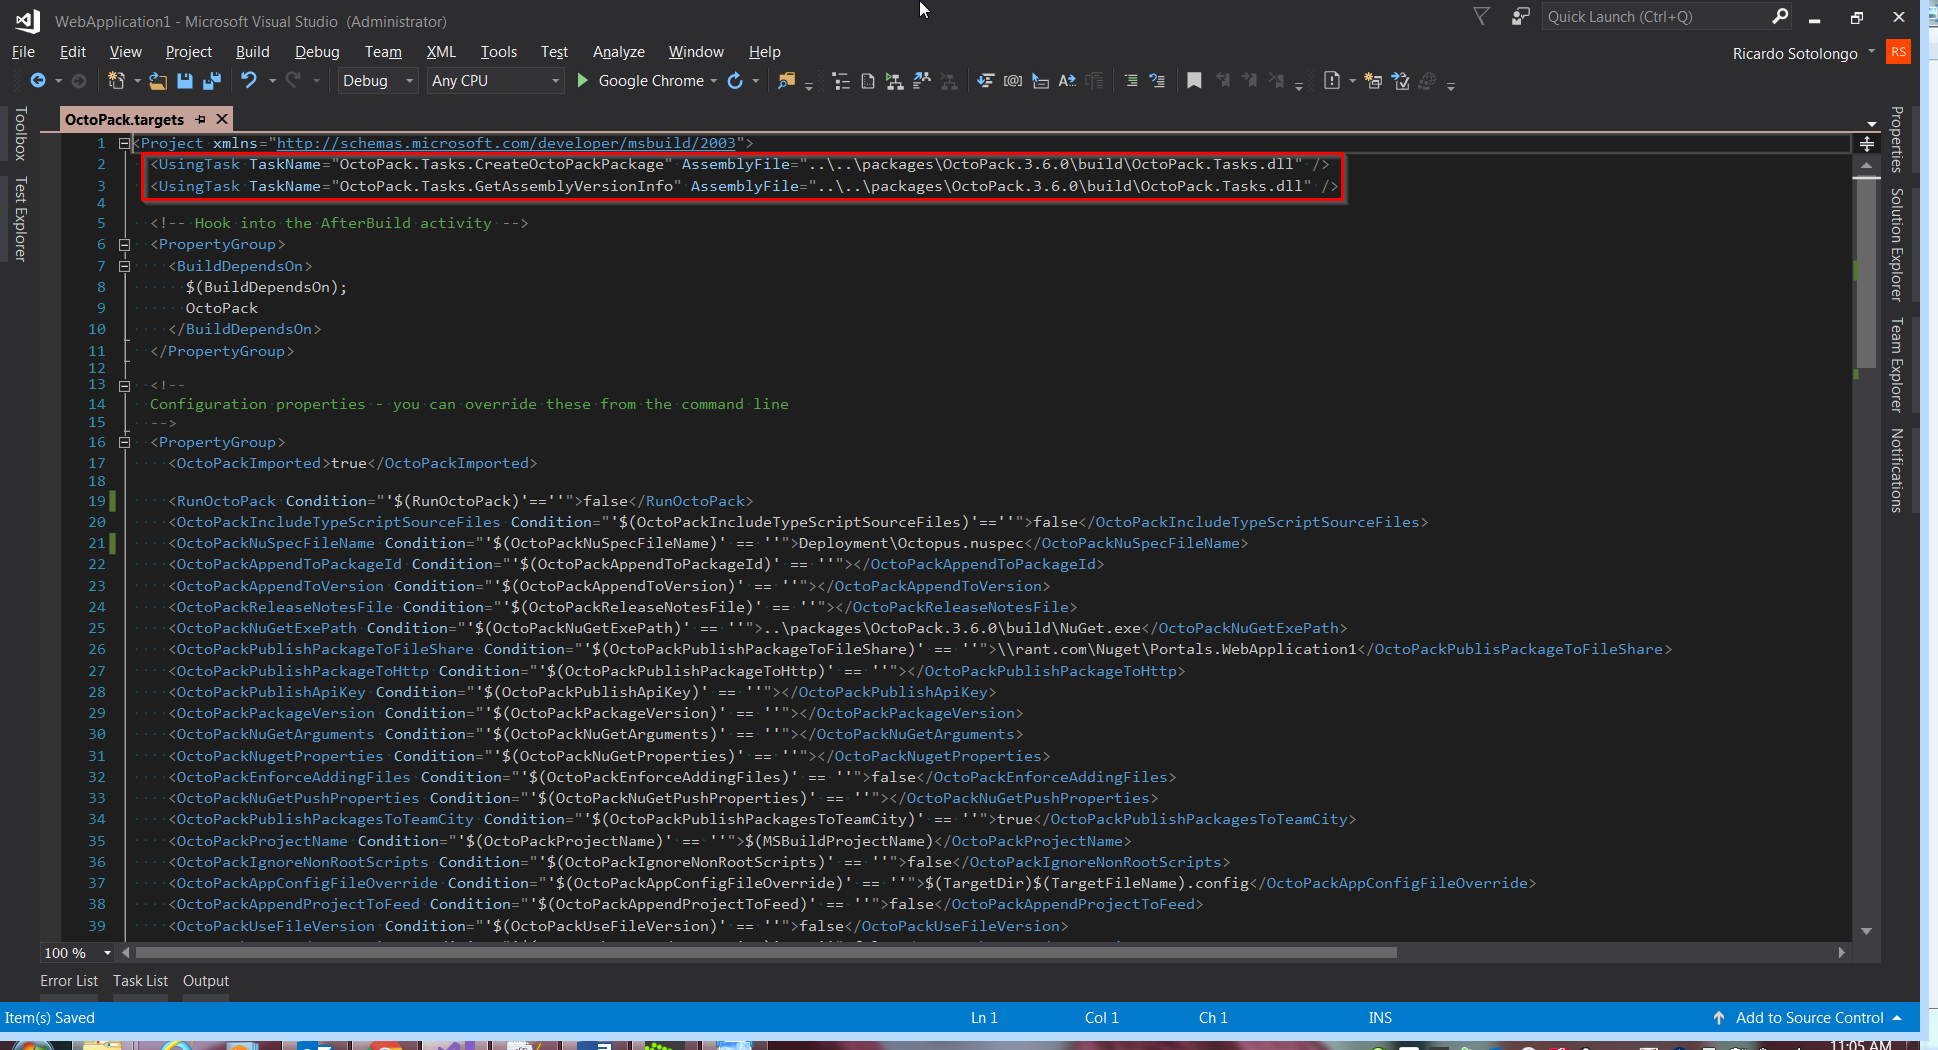Expand the Properties side panel
1938x1050 pixels.
pyautogui.click(x=1896, y=139)
